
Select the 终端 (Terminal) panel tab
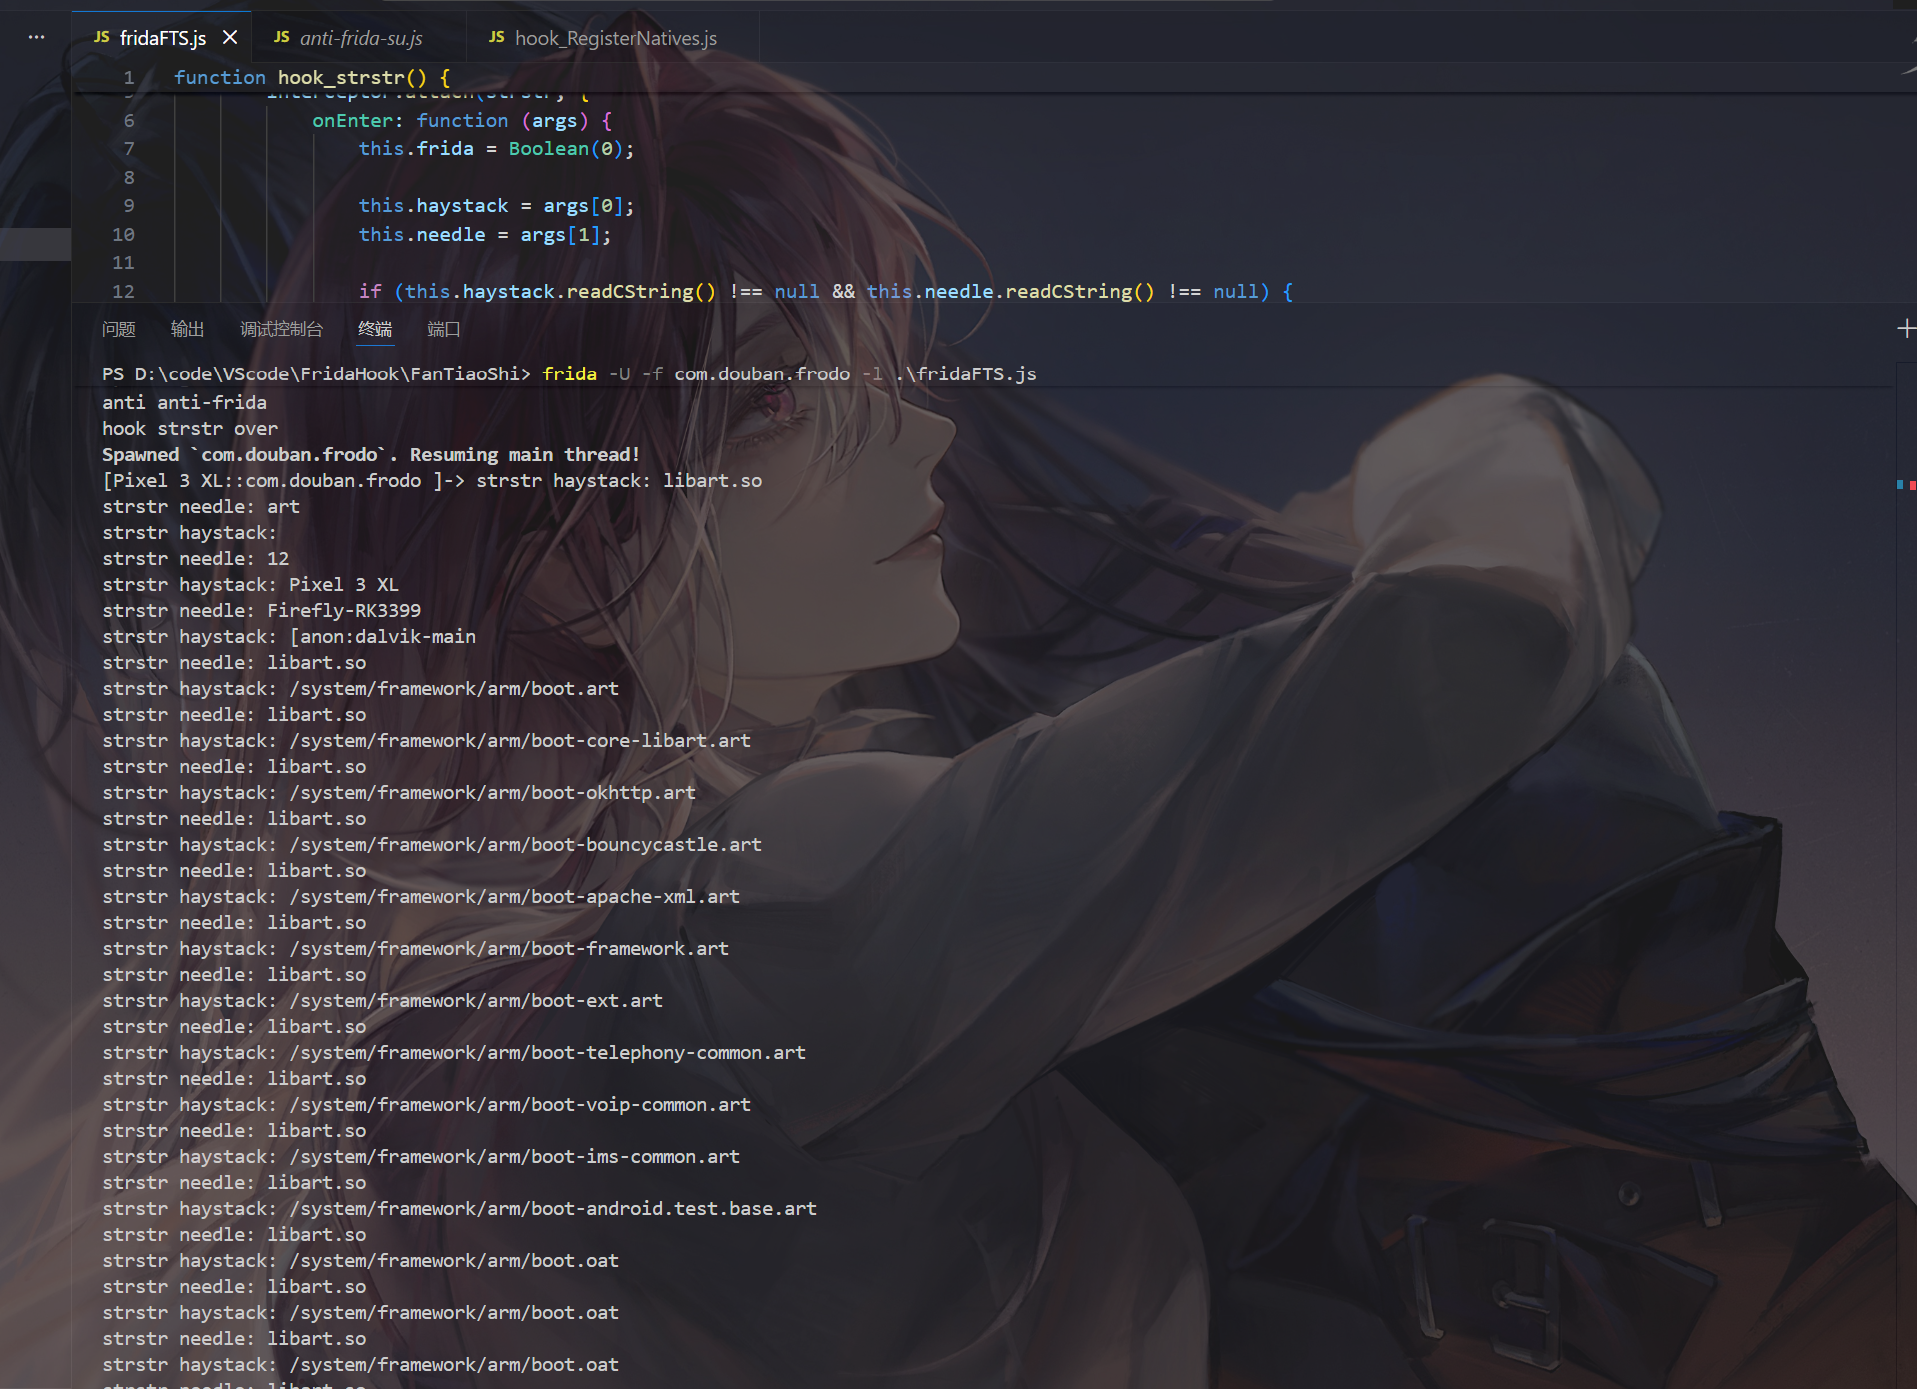coord(375,329)
